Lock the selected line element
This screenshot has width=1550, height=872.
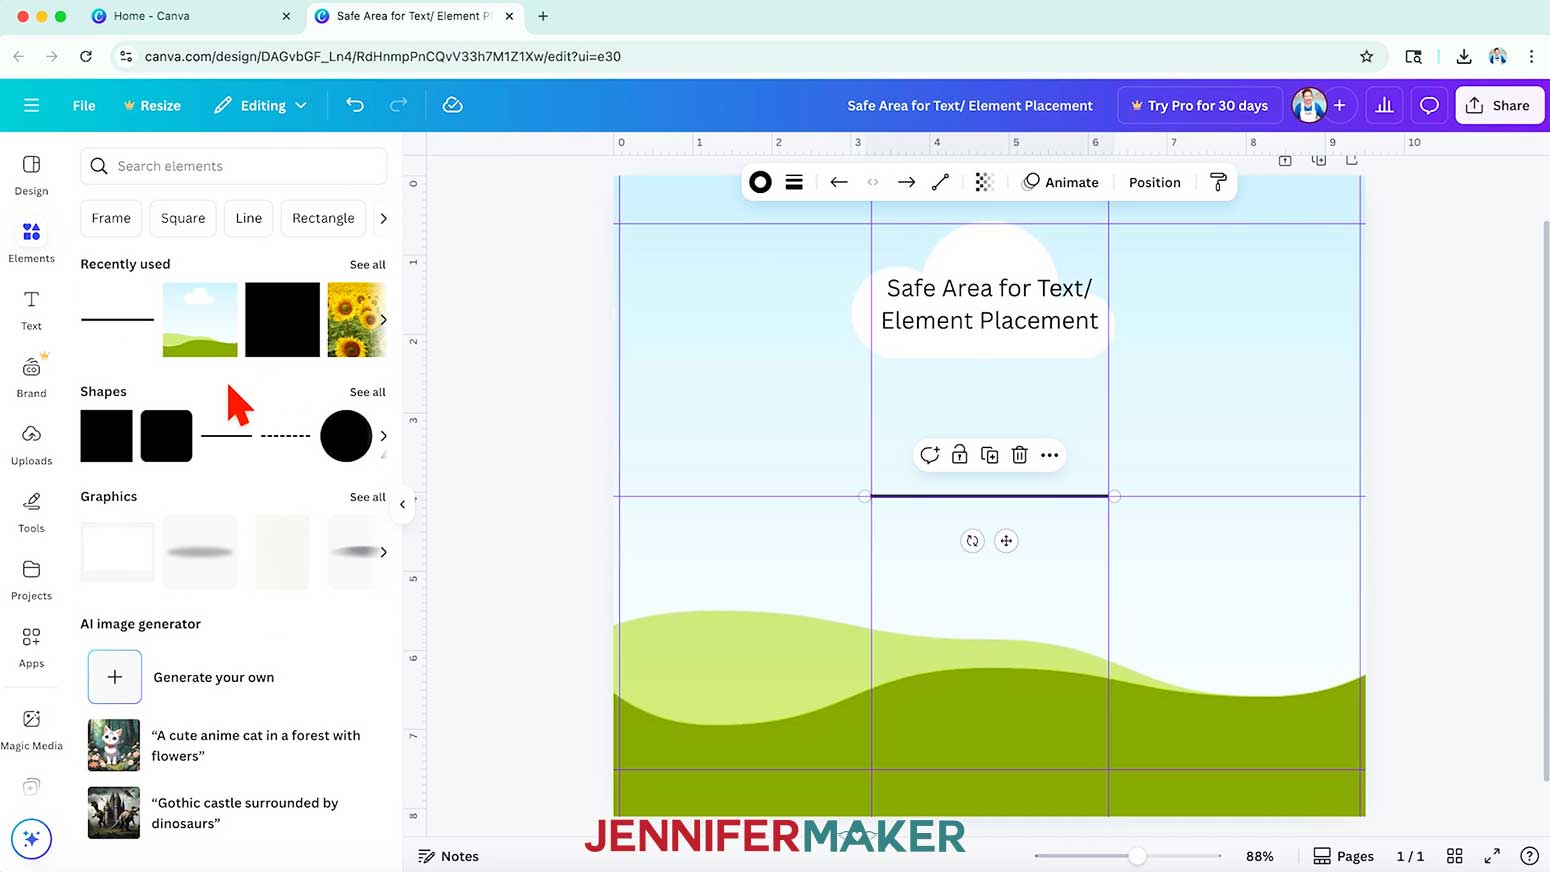(x=959, y=455)
